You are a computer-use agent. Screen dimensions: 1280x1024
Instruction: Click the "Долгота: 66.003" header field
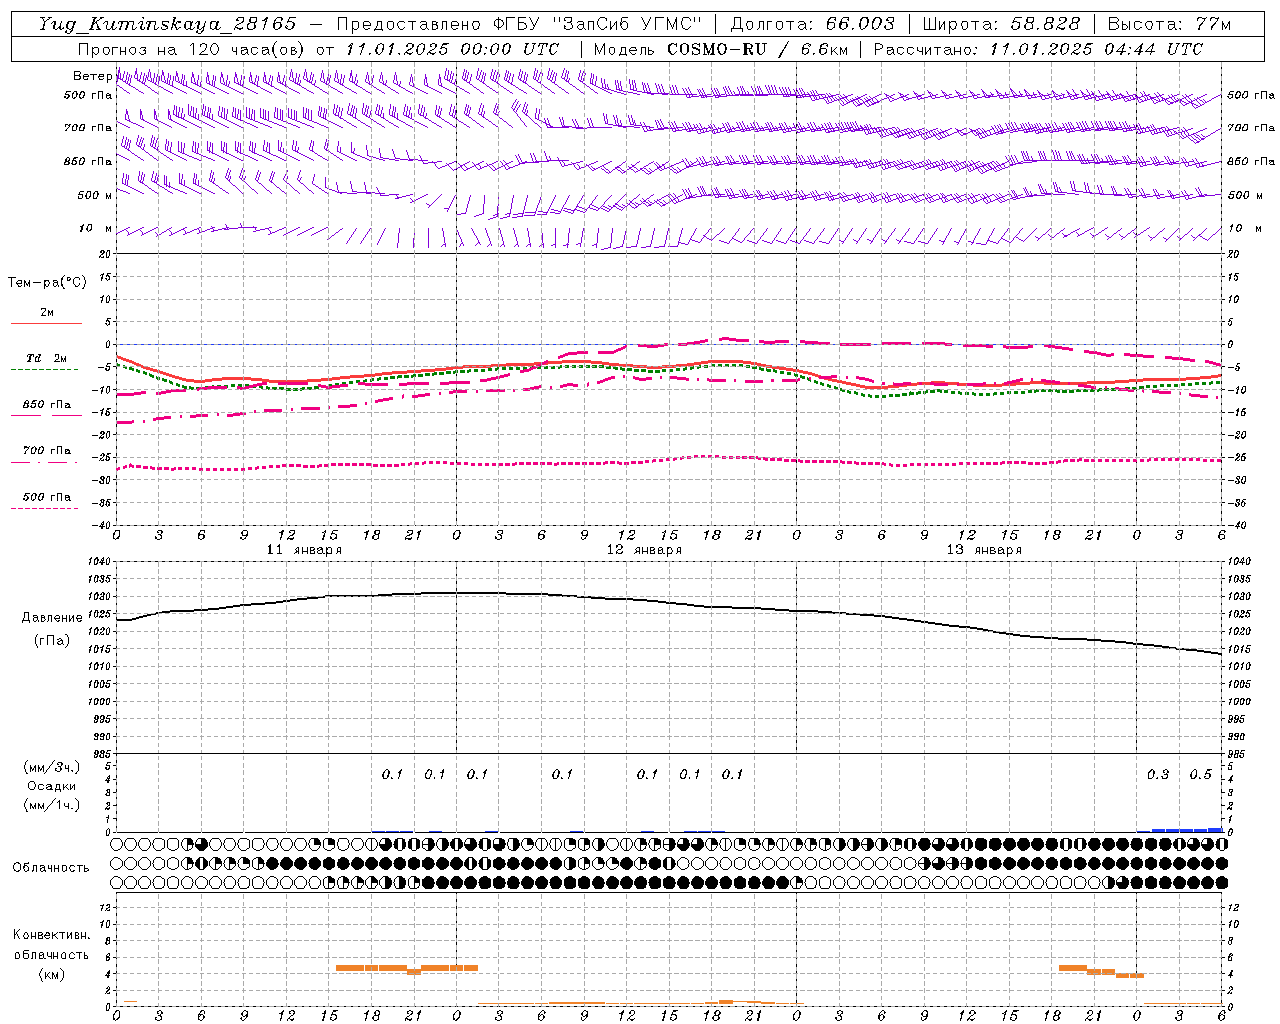(812, 24)
